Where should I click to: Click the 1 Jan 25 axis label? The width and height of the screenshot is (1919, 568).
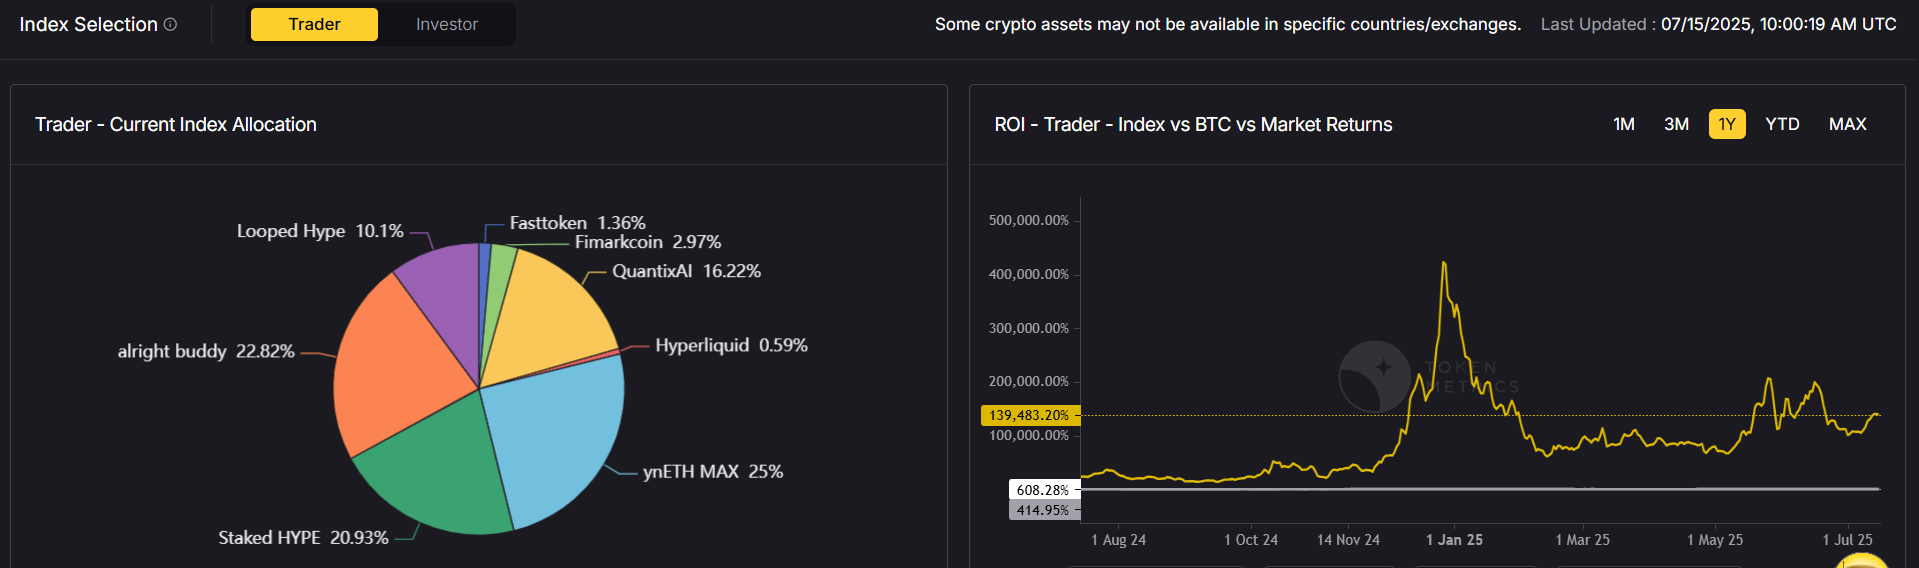coord(1454,540)
